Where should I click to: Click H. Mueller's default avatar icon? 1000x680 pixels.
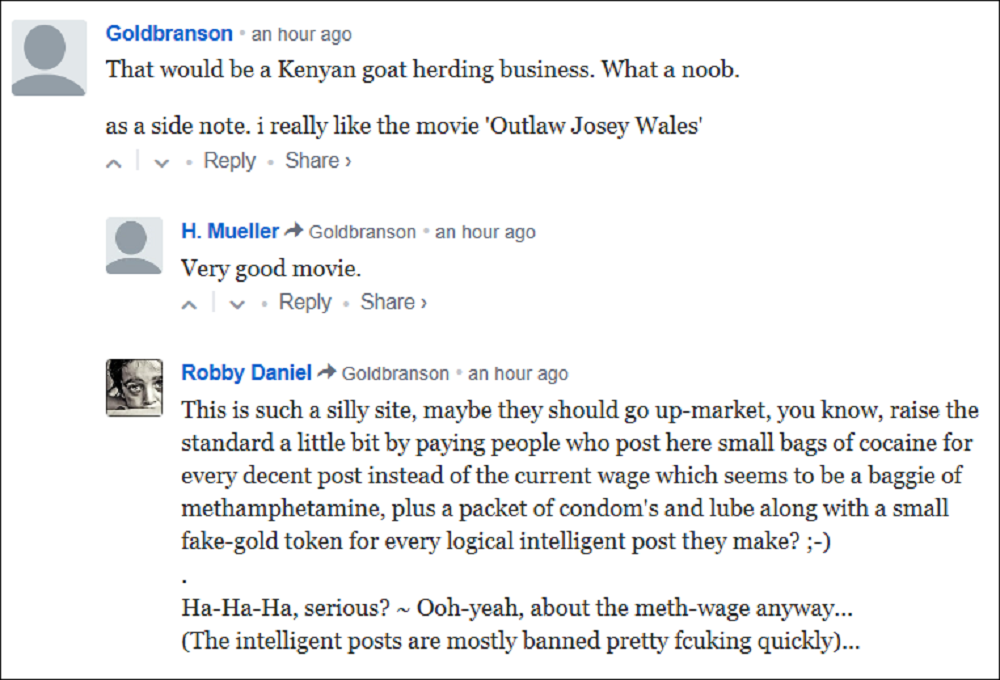[133, 246]
